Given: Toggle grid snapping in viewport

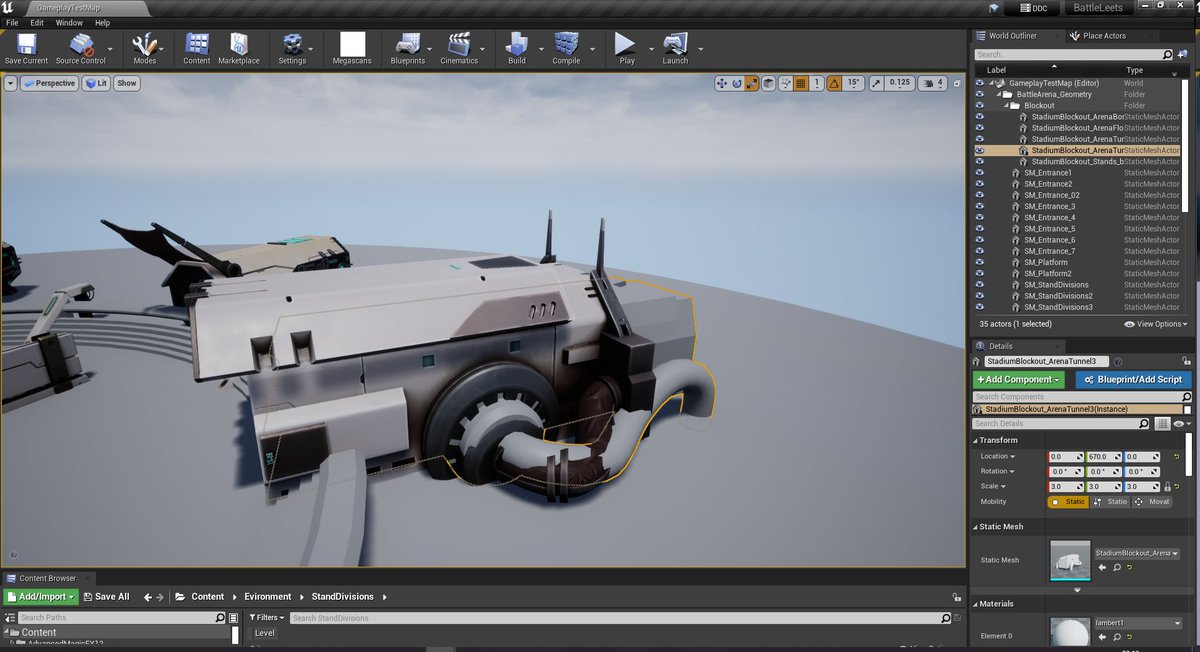Looking at the screenshot, I should click(800, 83).
